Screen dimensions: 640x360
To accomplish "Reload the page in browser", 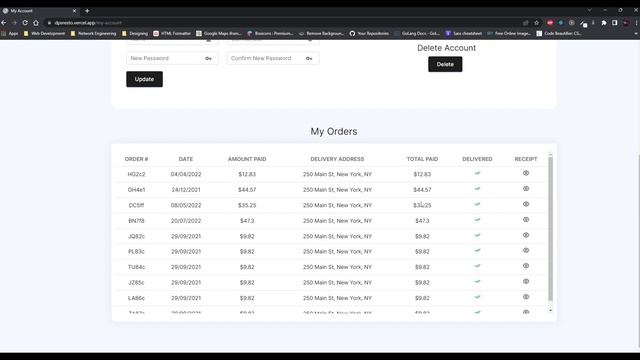I will click(25, 23).
